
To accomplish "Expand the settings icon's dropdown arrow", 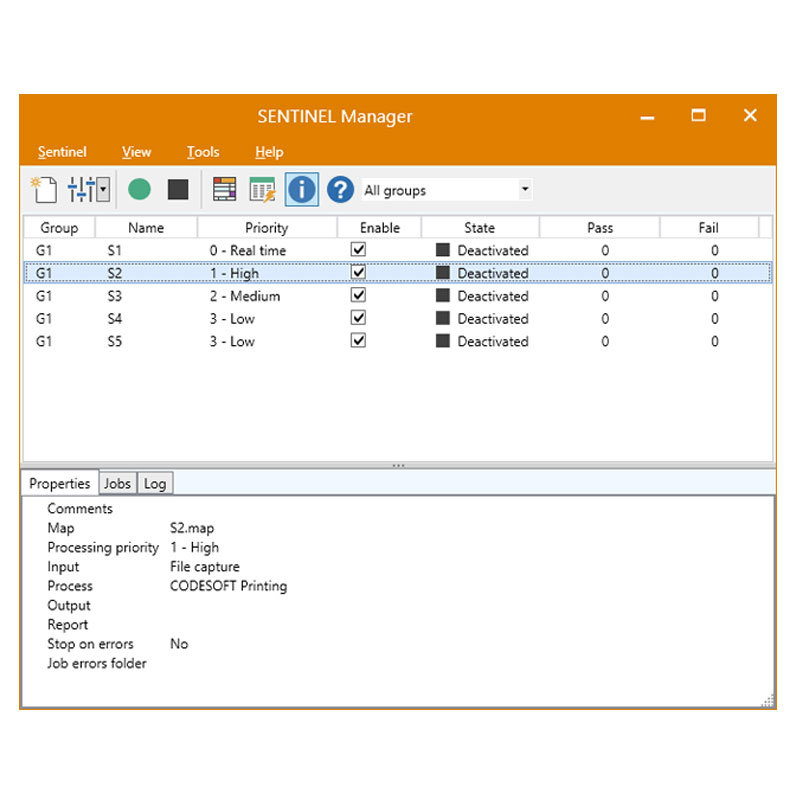I will tap(103, 188).
